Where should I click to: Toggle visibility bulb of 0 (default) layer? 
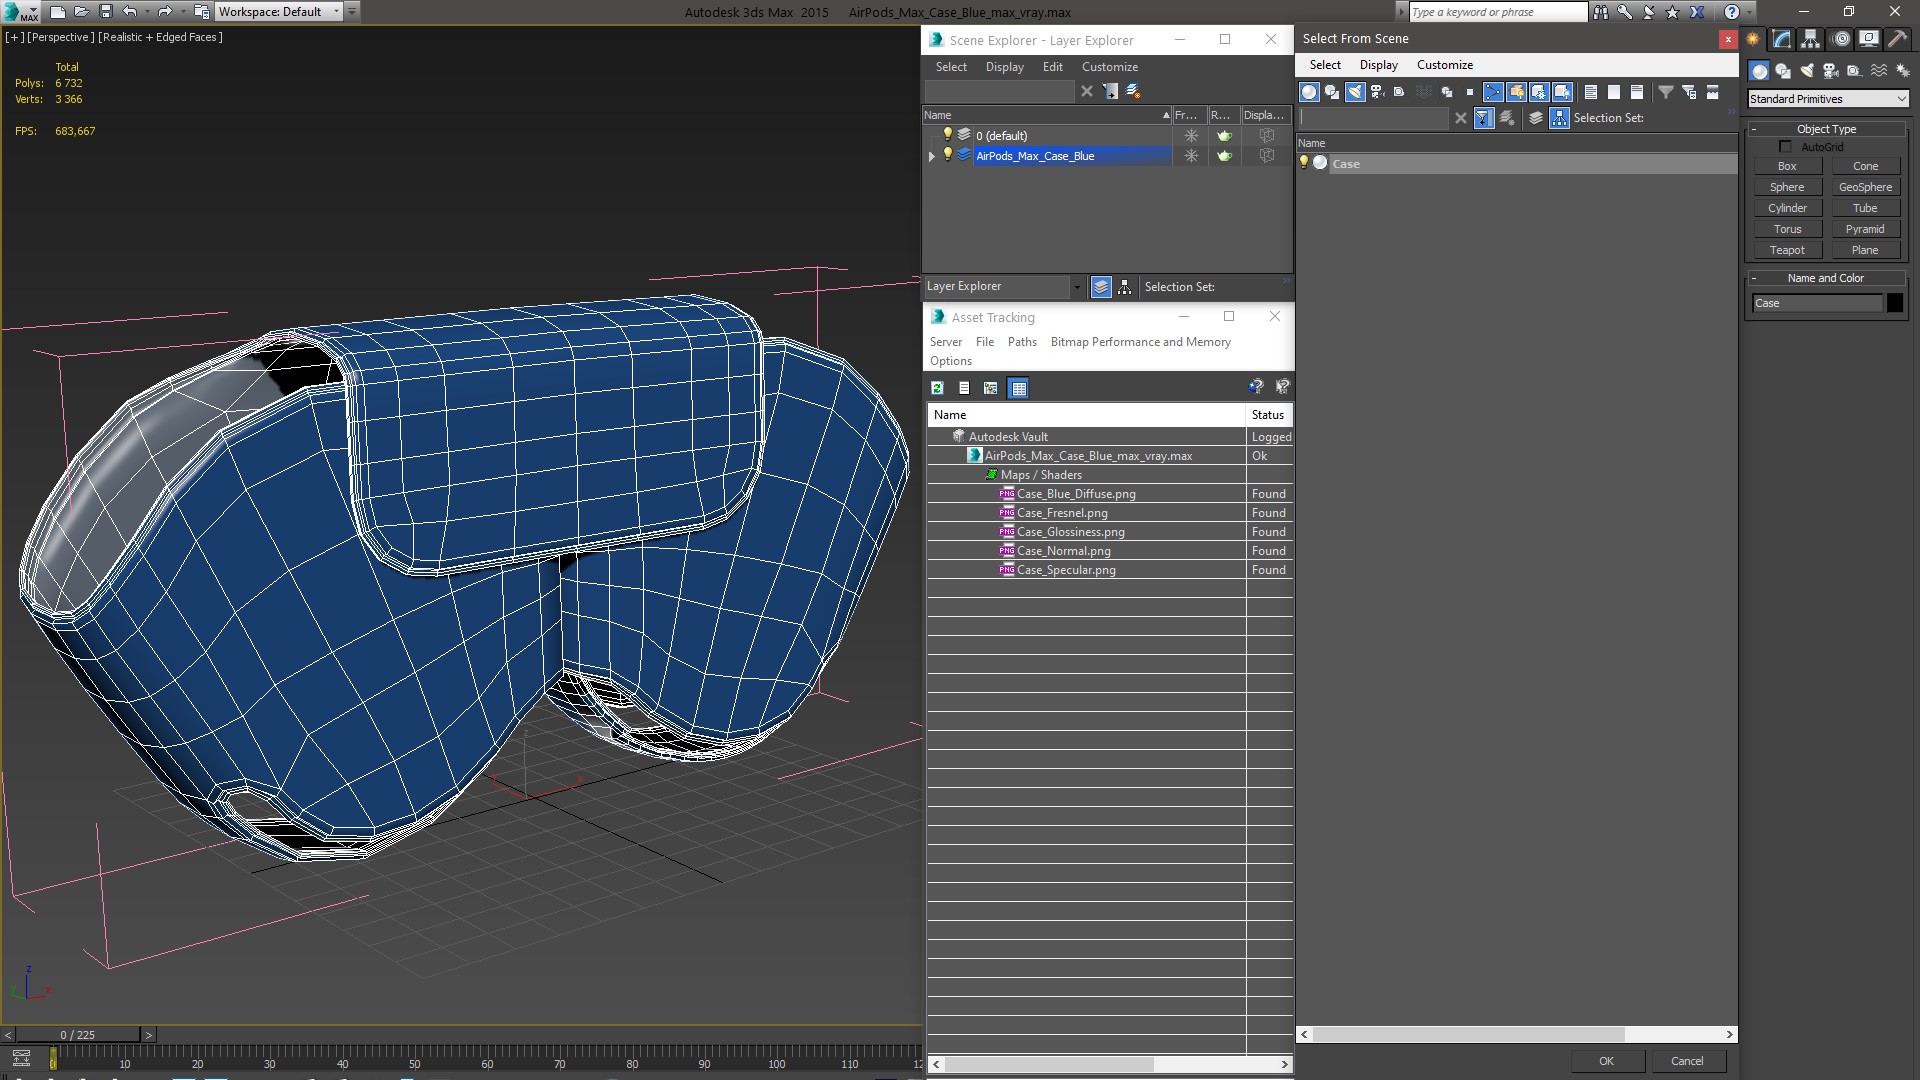point(948,134)
